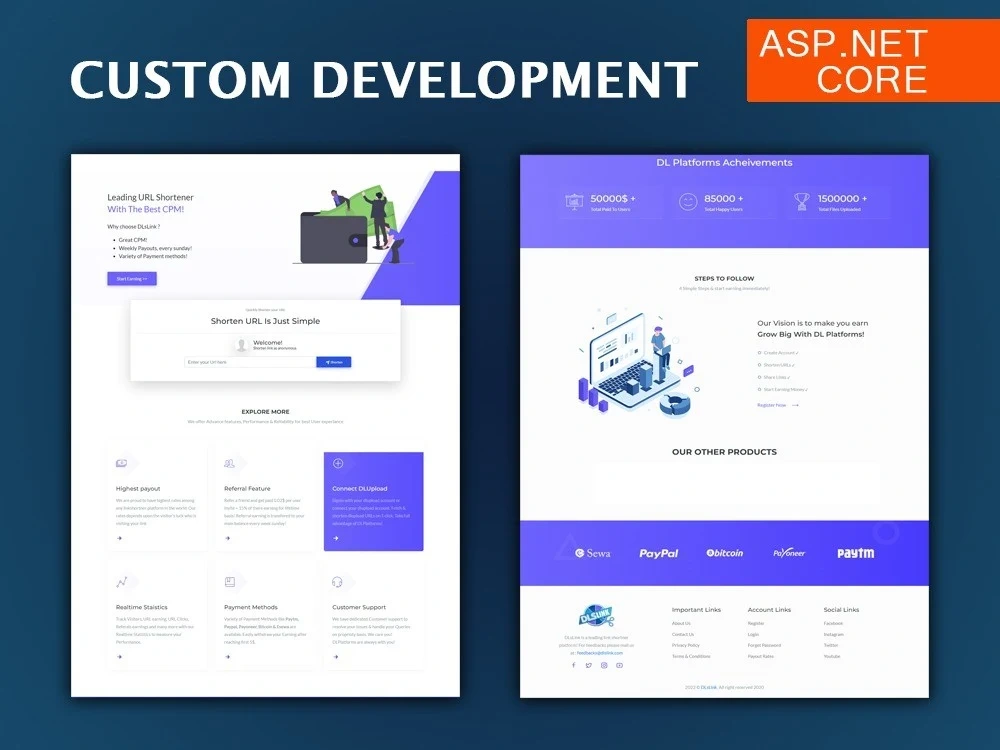
Task: Click the 'Share Links' step item
Action: click(774, 377)
